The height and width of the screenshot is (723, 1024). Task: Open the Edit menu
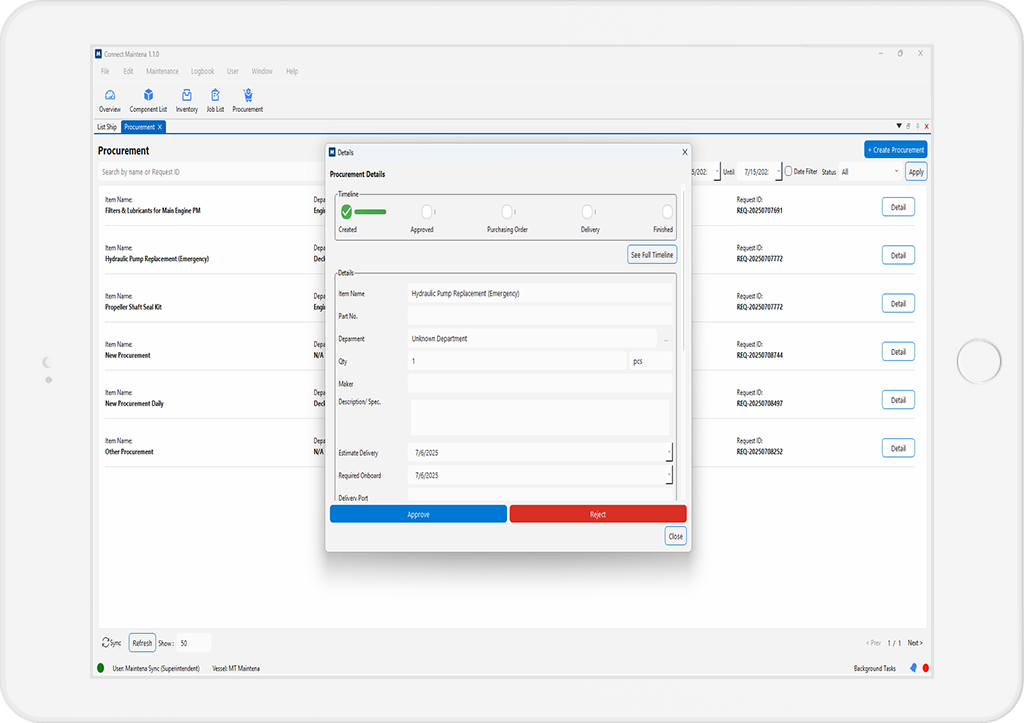coord(128,71)
